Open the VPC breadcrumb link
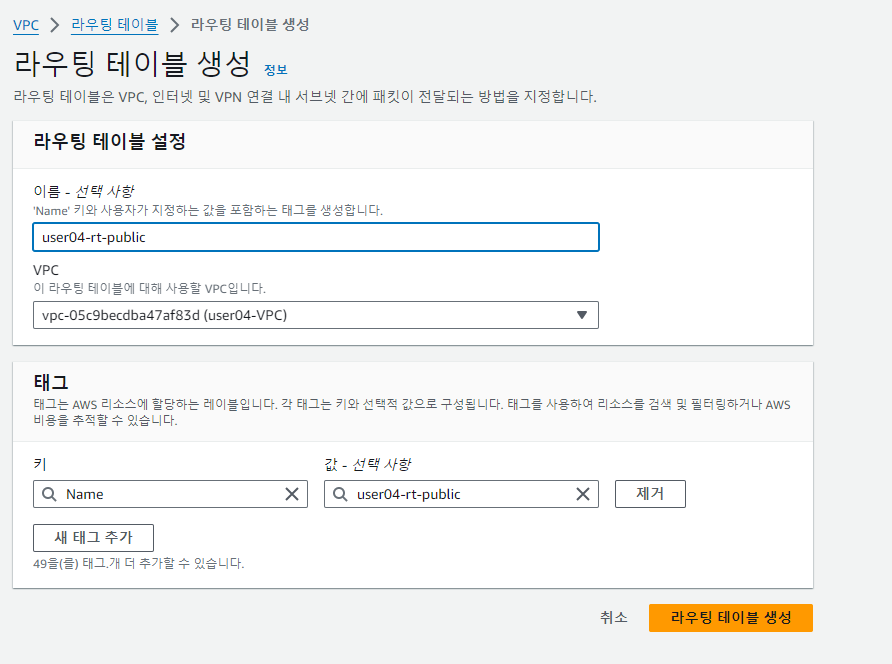This screenshot has height=664, width=892. tap(26, 25)
